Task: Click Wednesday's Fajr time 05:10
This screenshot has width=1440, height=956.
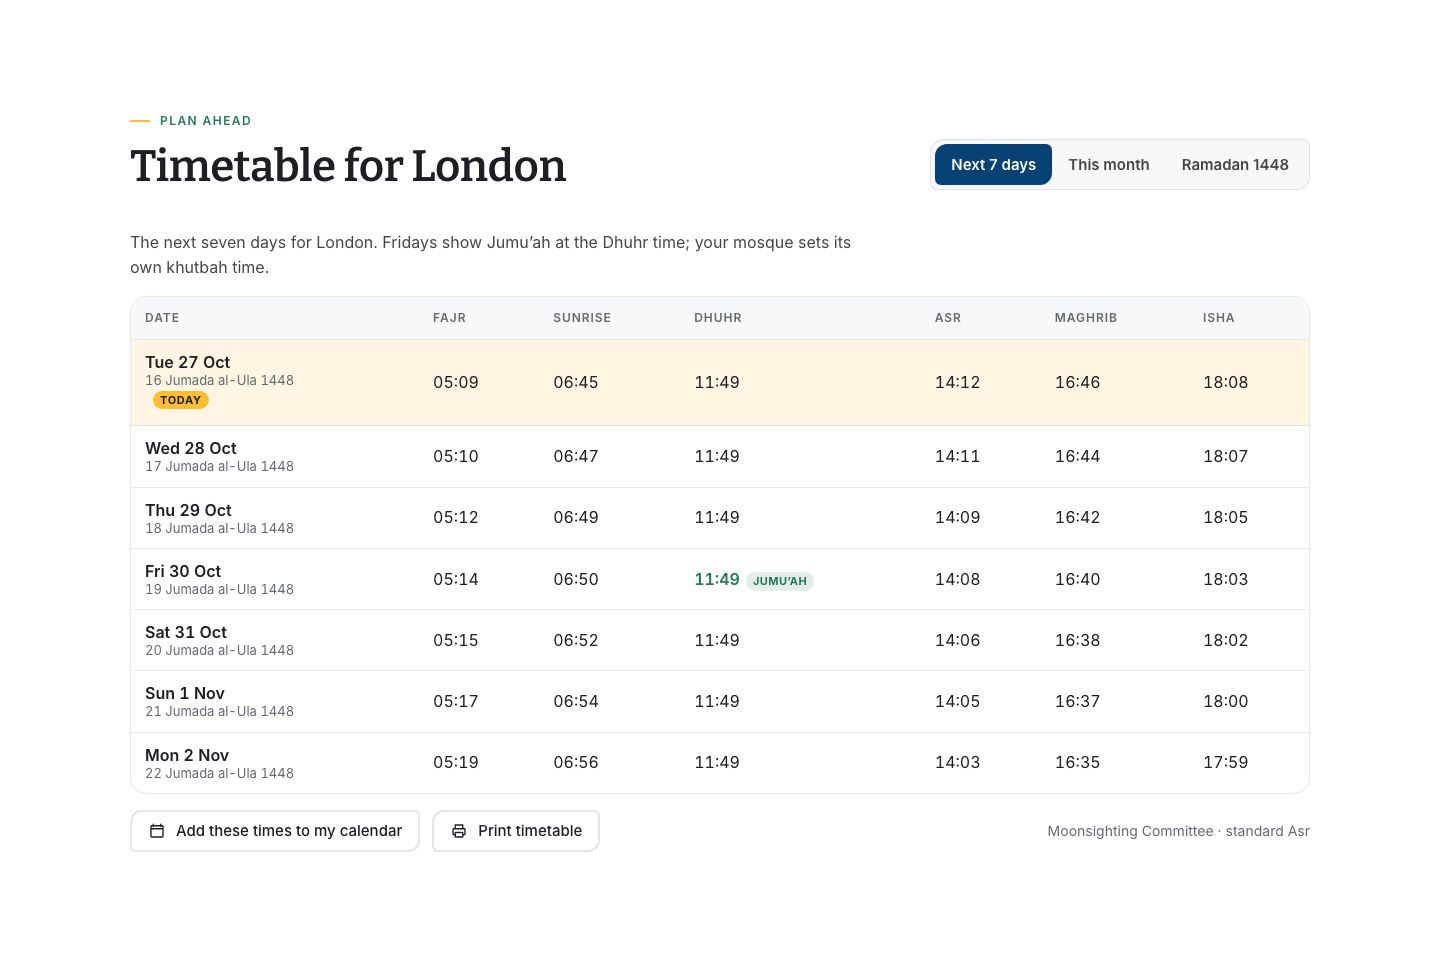Action: tap(456, 456)
